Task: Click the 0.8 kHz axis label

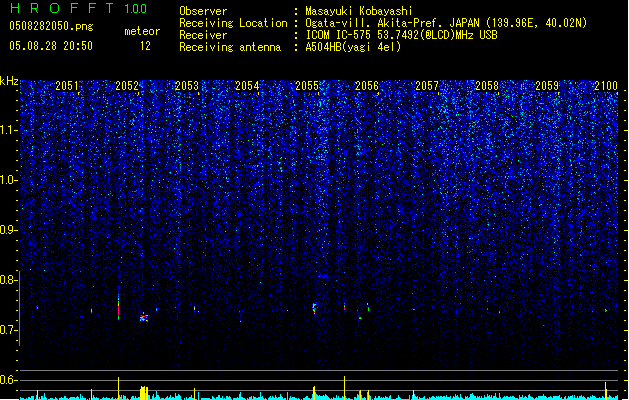Action: click(x=8, y=280)
